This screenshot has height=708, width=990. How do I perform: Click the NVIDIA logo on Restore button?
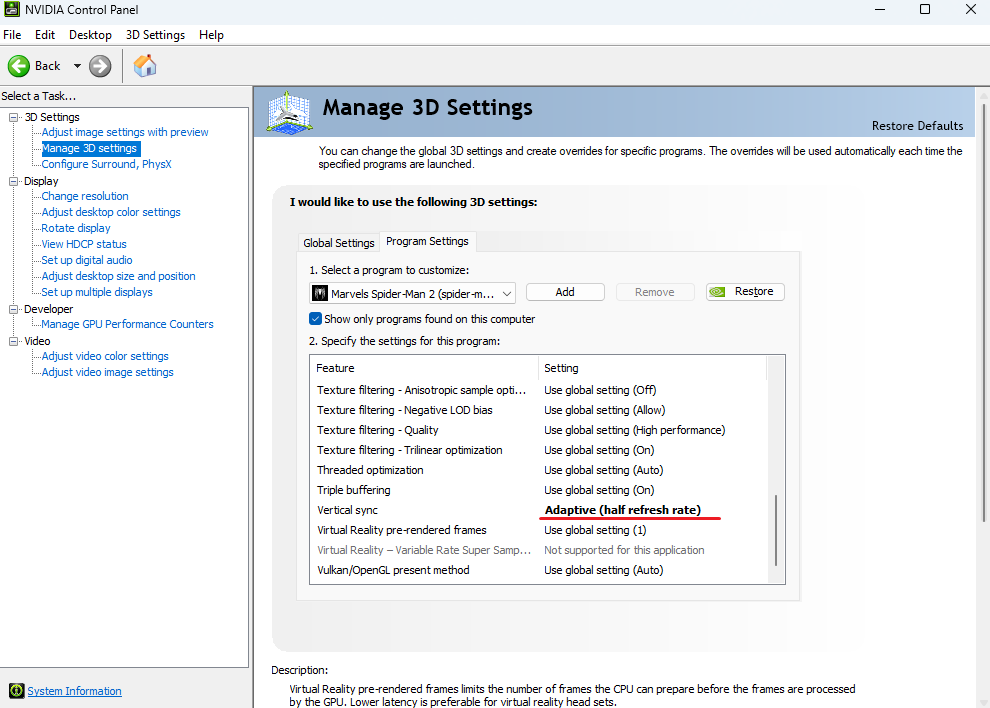point(717,292)
